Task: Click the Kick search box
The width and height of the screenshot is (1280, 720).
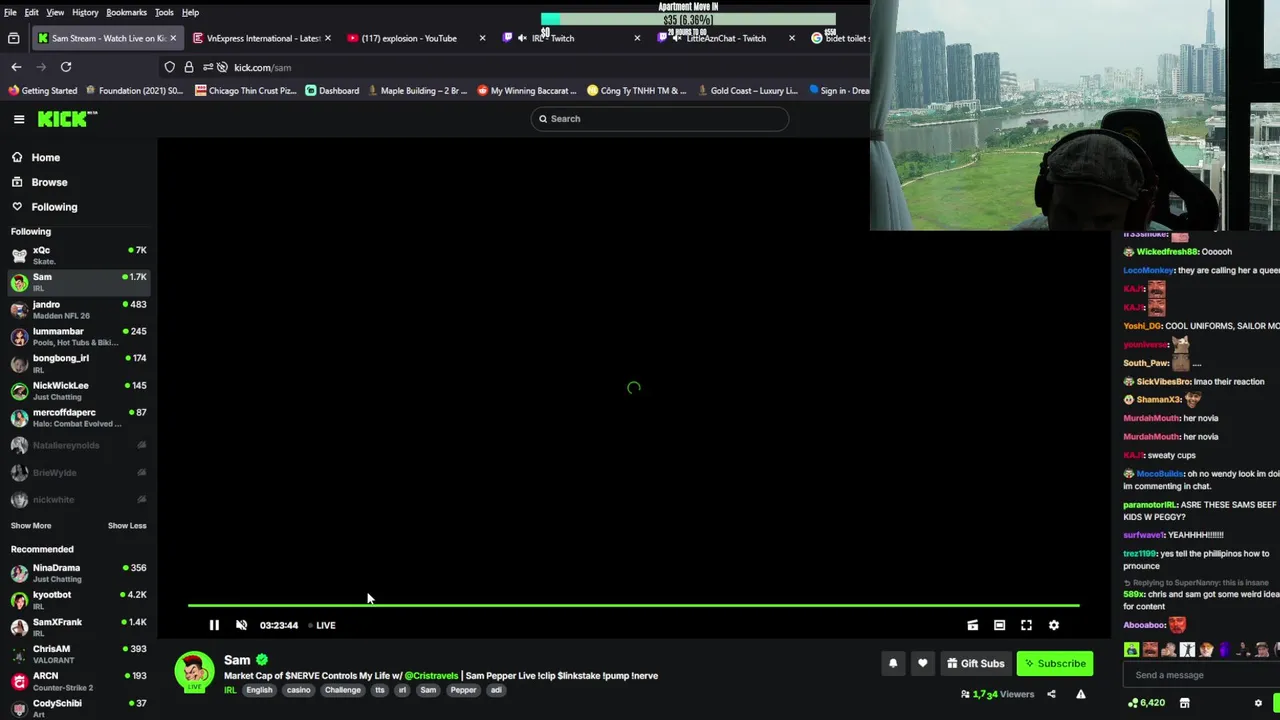Action: coord(660,119)
